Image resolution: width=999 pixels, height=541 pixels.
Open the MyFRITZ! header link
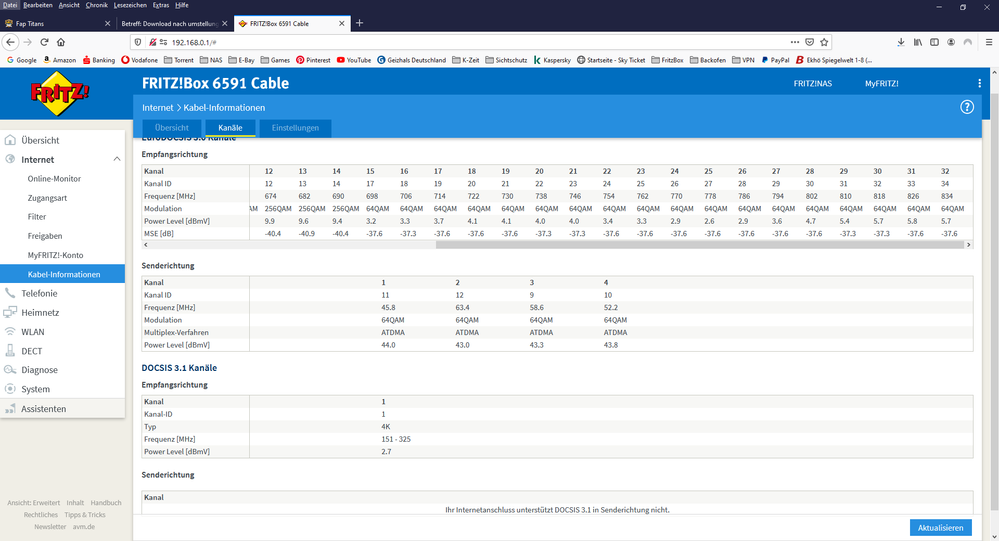[x=881, y=83]
